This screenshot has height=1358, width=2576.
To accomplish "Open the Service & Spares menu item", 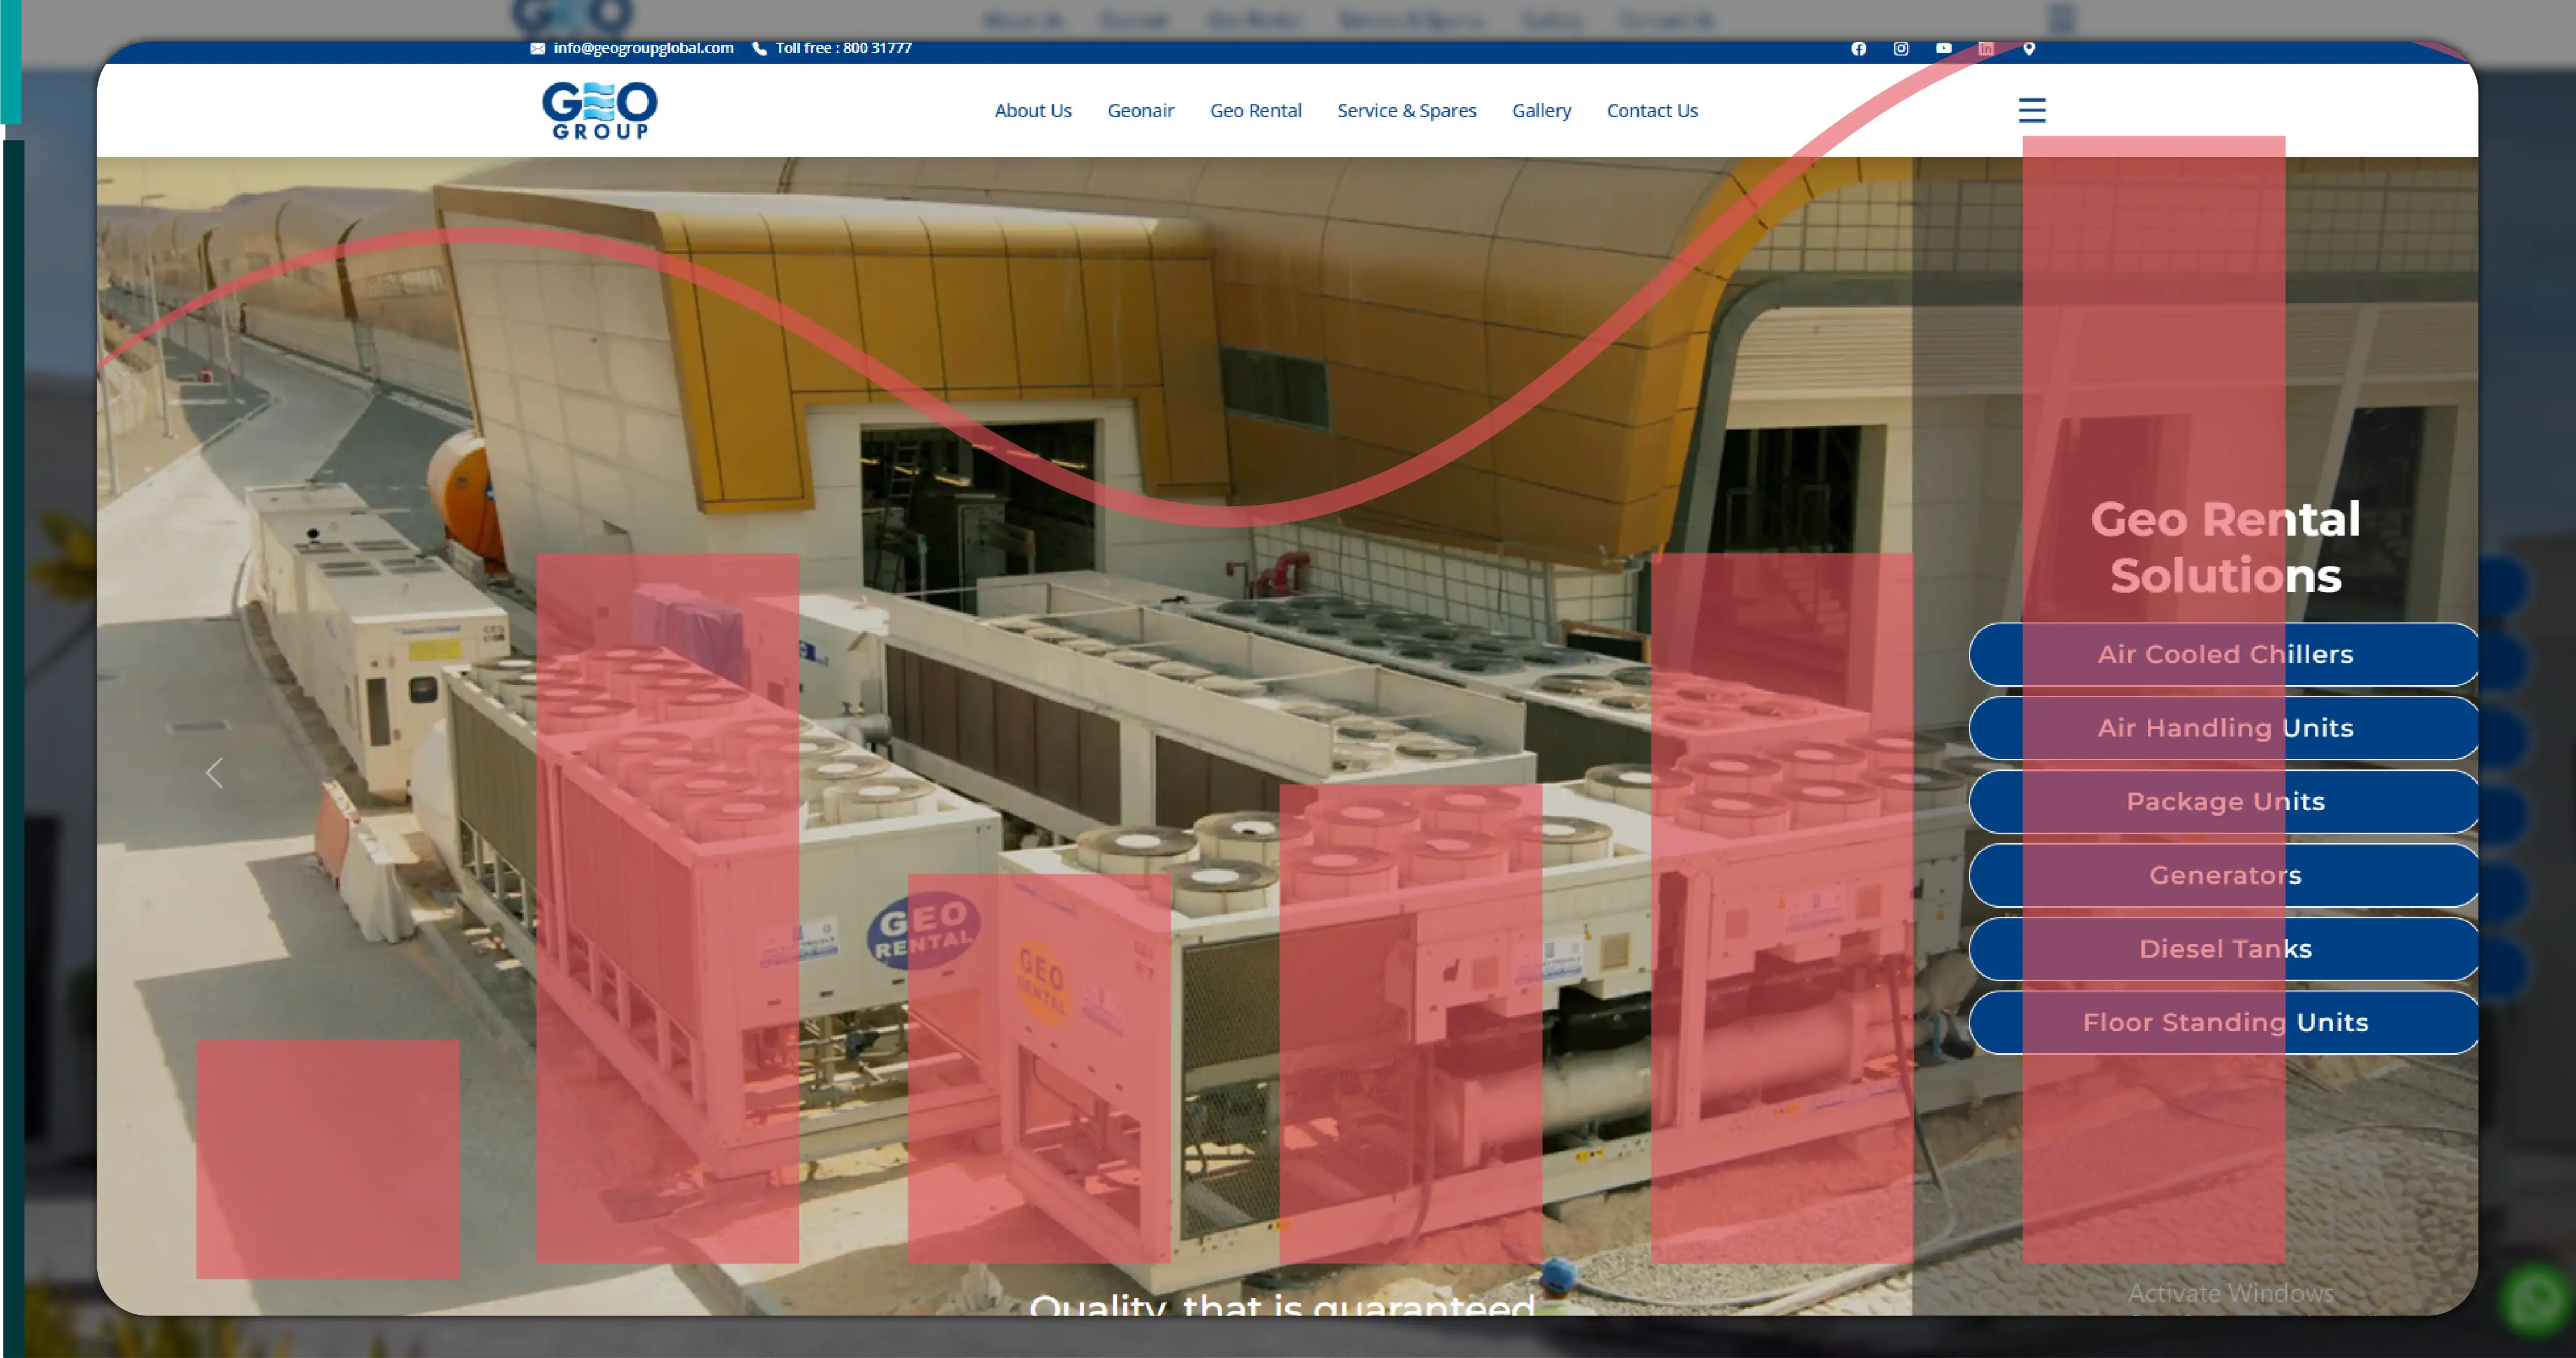I will tap(1406, 111).
